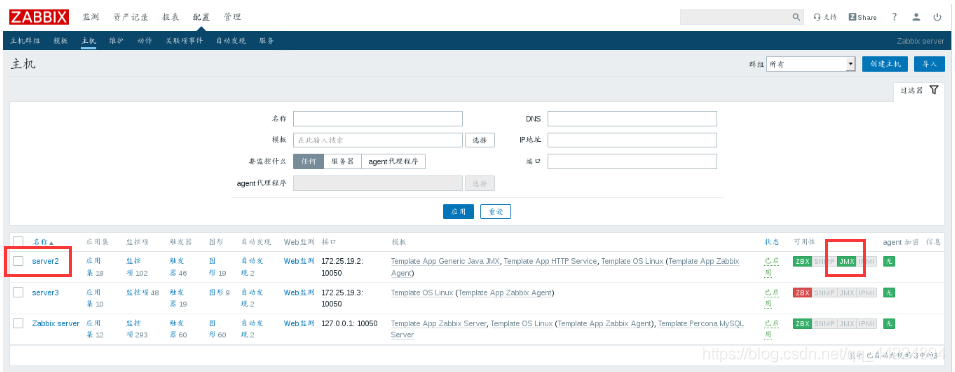Click the logout power icon
This screenshot has width=955, height=372.
click(x=937, y=17)
